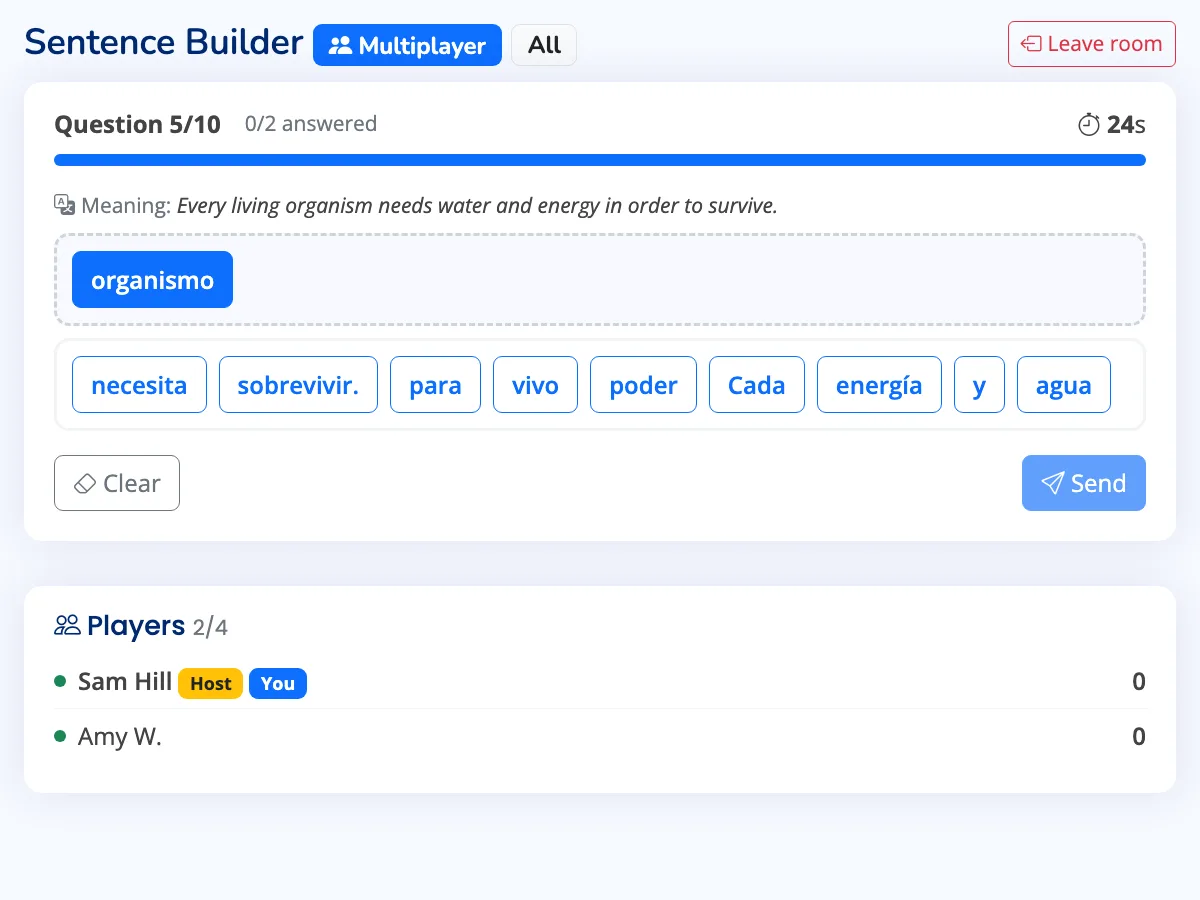Pick the 'energía' word tile
Image resolution: width=1200 pixels, height=900 pixels.
[879, 385]
